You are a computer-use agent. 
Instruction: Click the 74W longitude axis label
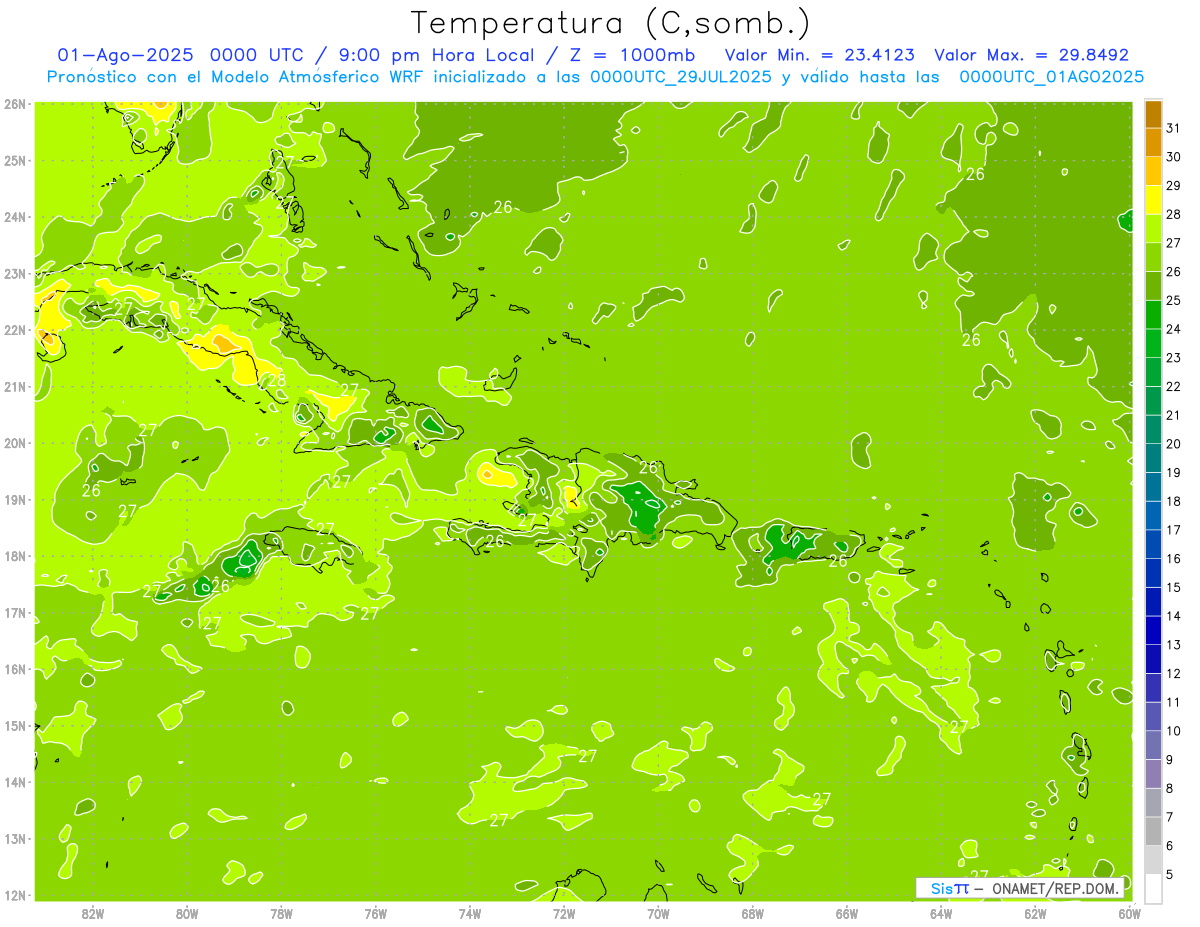point(470,914)
